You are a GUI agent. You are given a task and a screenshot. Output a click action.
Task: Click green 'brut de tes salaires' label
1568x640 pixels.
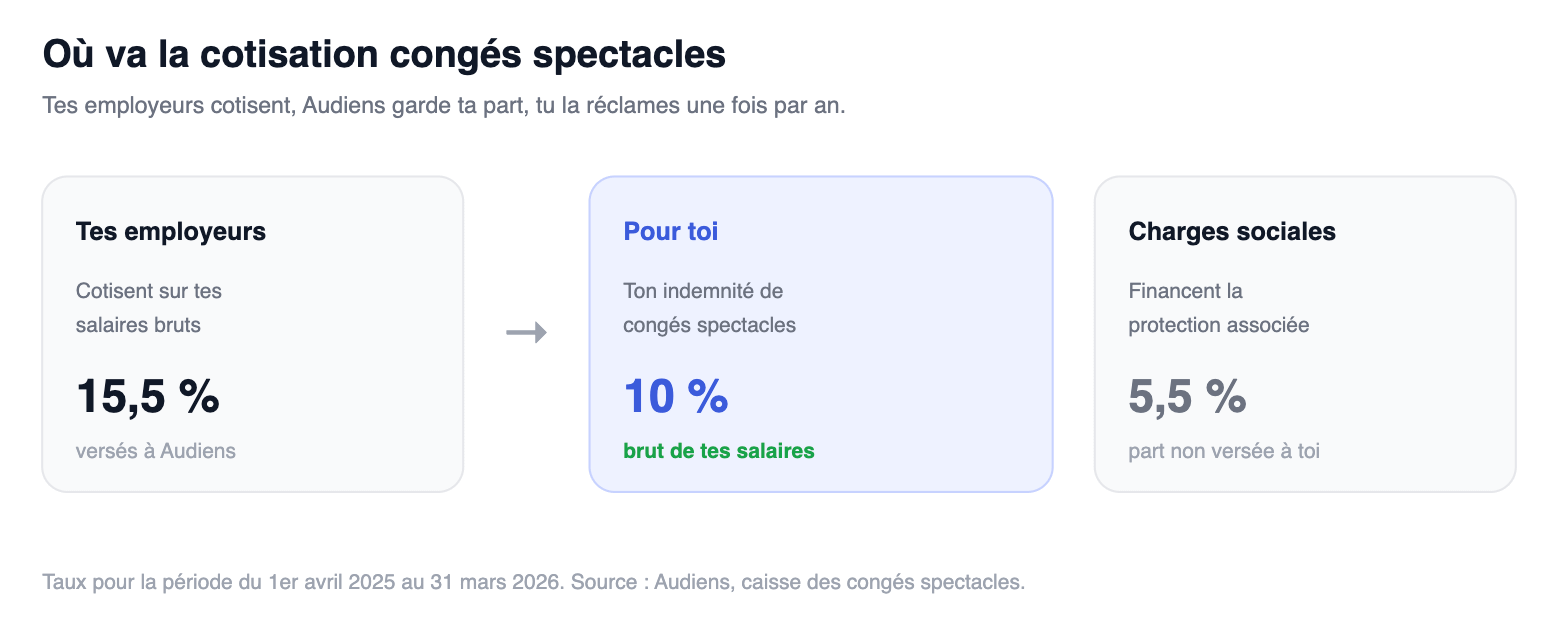(x=719, y=451)
